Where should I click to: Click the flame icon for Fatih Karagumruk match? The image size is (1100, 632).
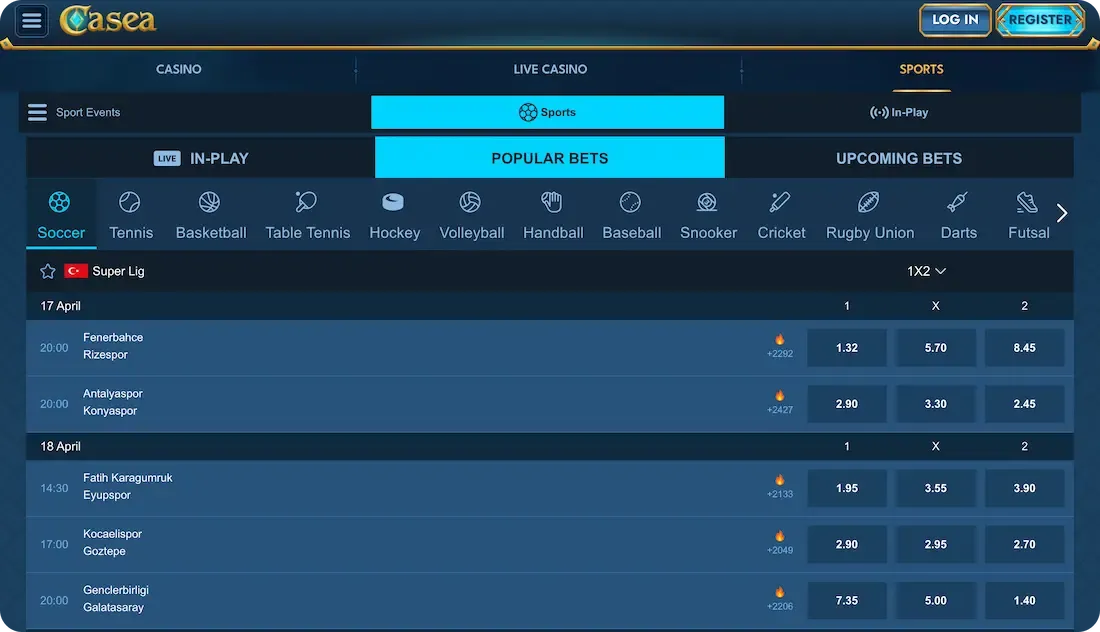(x=779, y=480)
